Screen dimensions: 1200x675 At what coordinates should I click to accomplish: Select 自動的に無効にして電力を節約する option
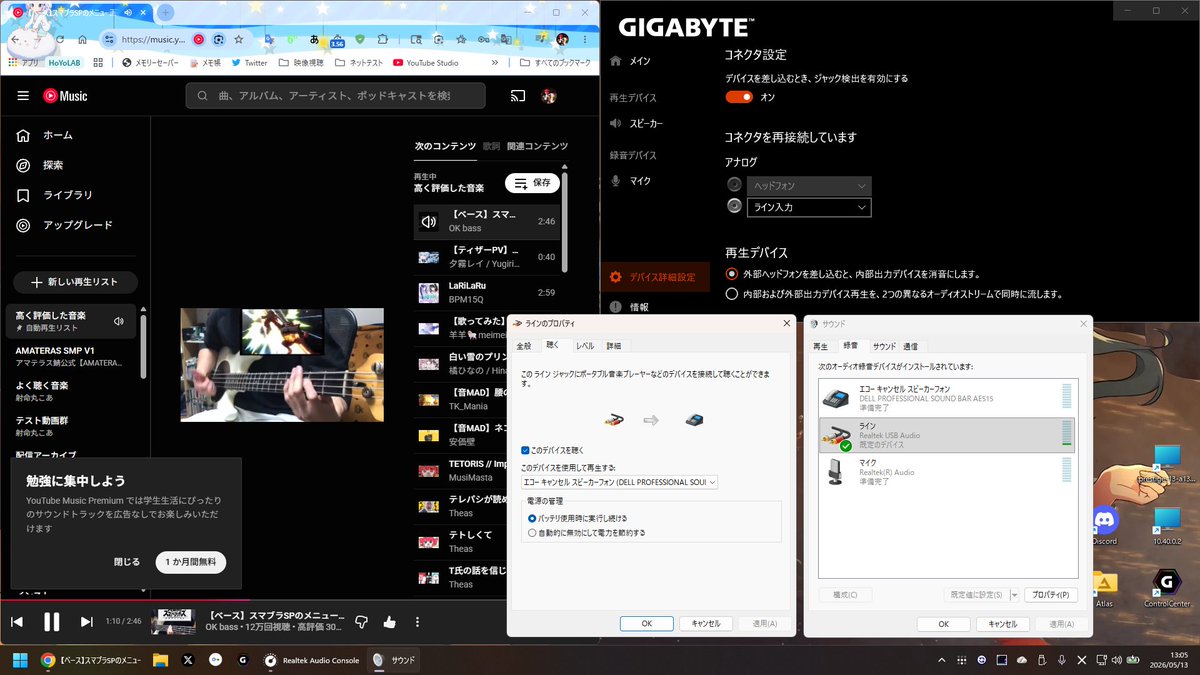[532, 533]
